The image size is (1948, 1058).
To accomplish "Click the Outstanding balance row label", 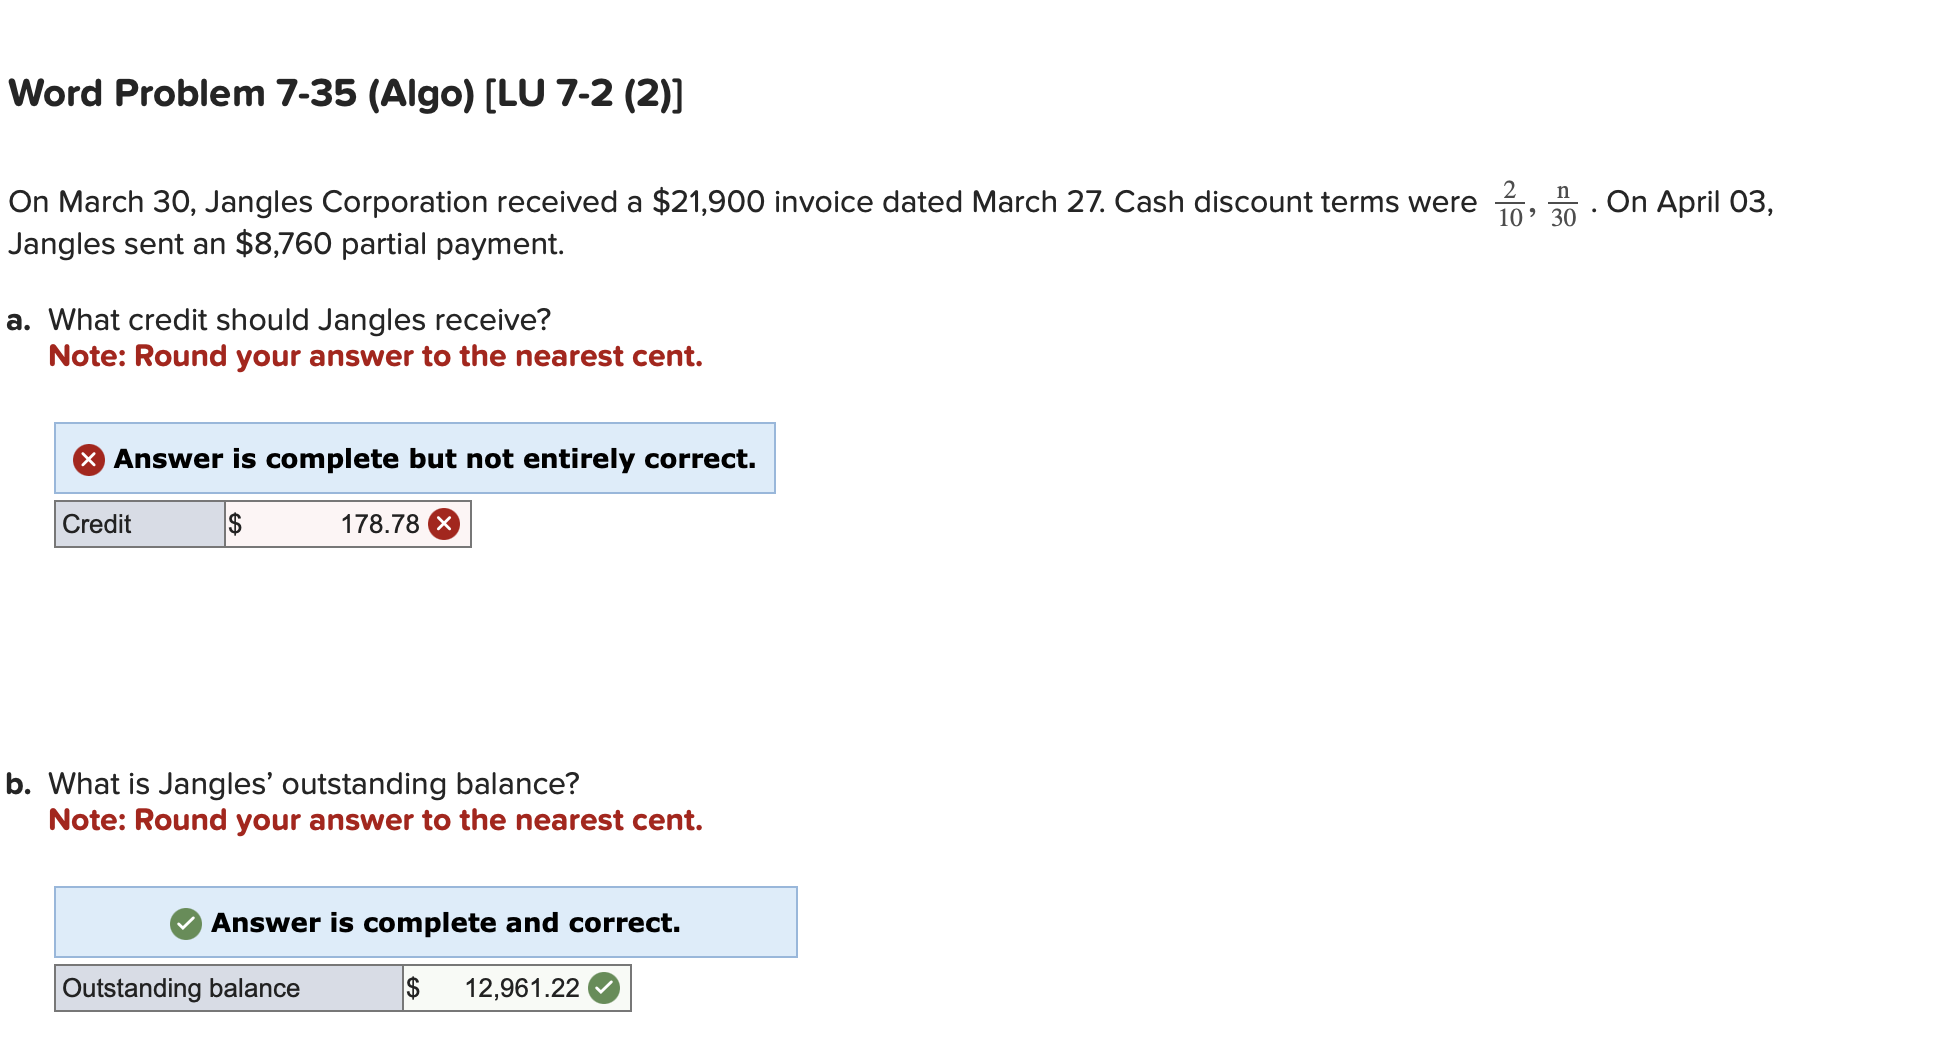I will point(180,987).
